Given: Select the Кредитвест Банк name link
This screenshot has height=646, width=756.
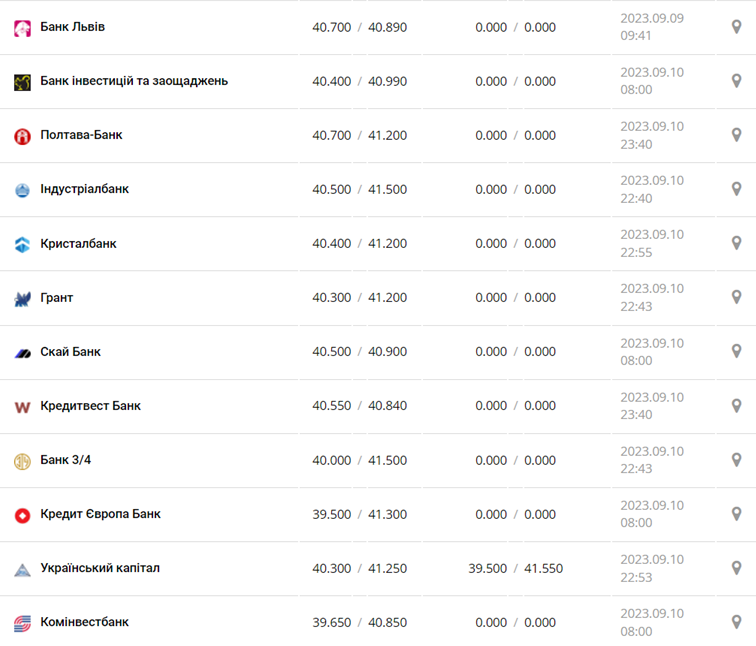Looking at the screenshot, I should 90,406.
